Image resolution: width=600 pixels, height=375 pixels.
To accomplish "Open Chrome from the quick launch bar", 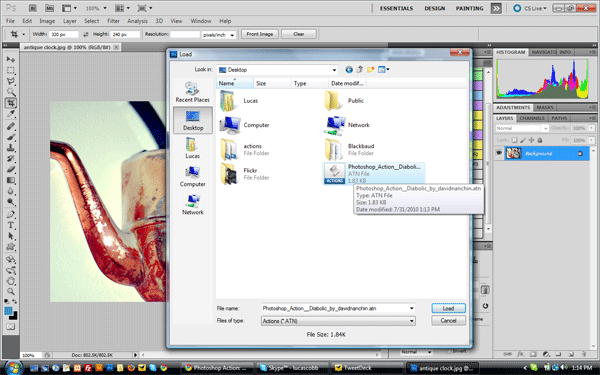I will 163,368.
